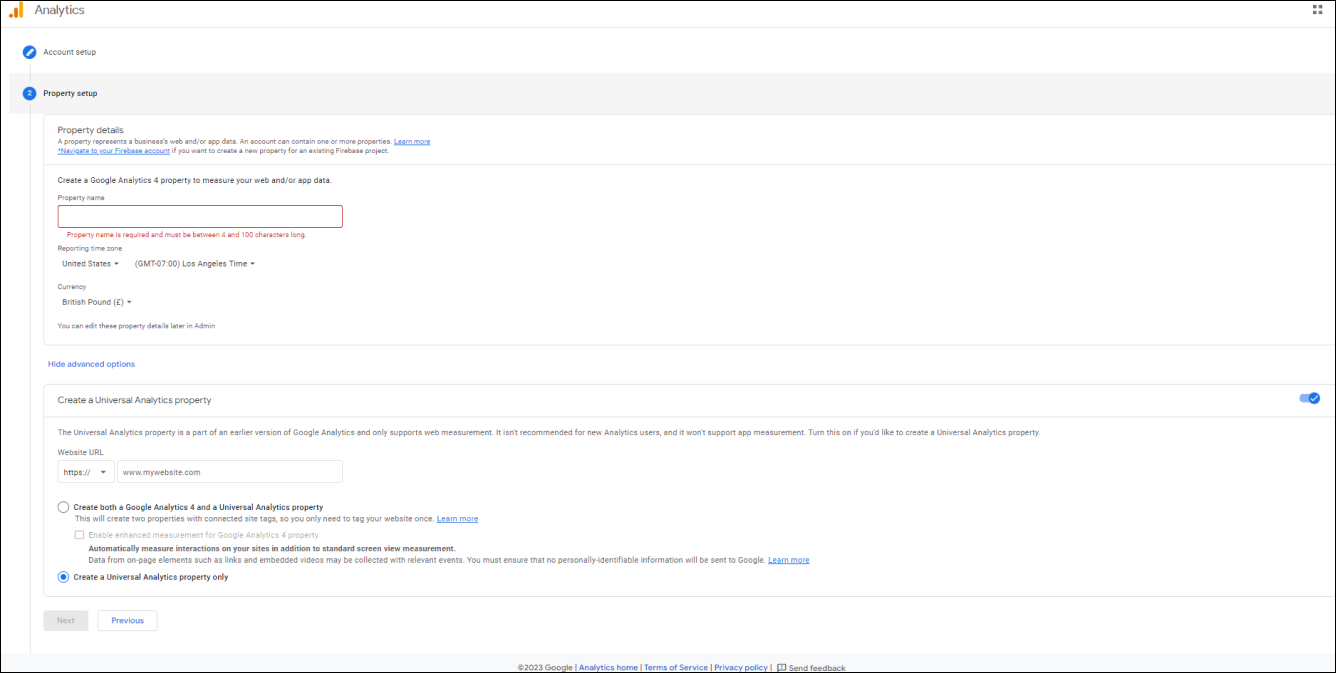
Task: Open the Privacy policy footer link
Action: click(741, 667)
